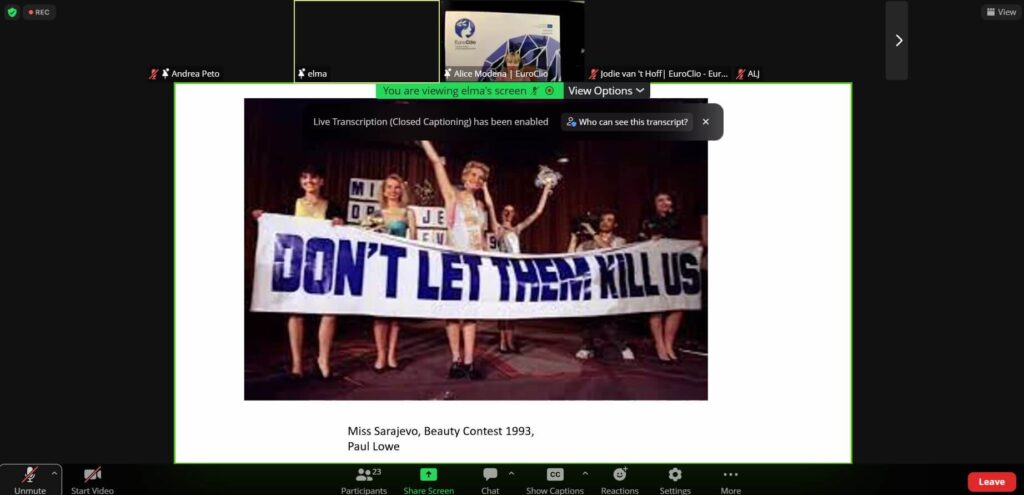
Task: Open the View layout menu
Action: 1000,12
